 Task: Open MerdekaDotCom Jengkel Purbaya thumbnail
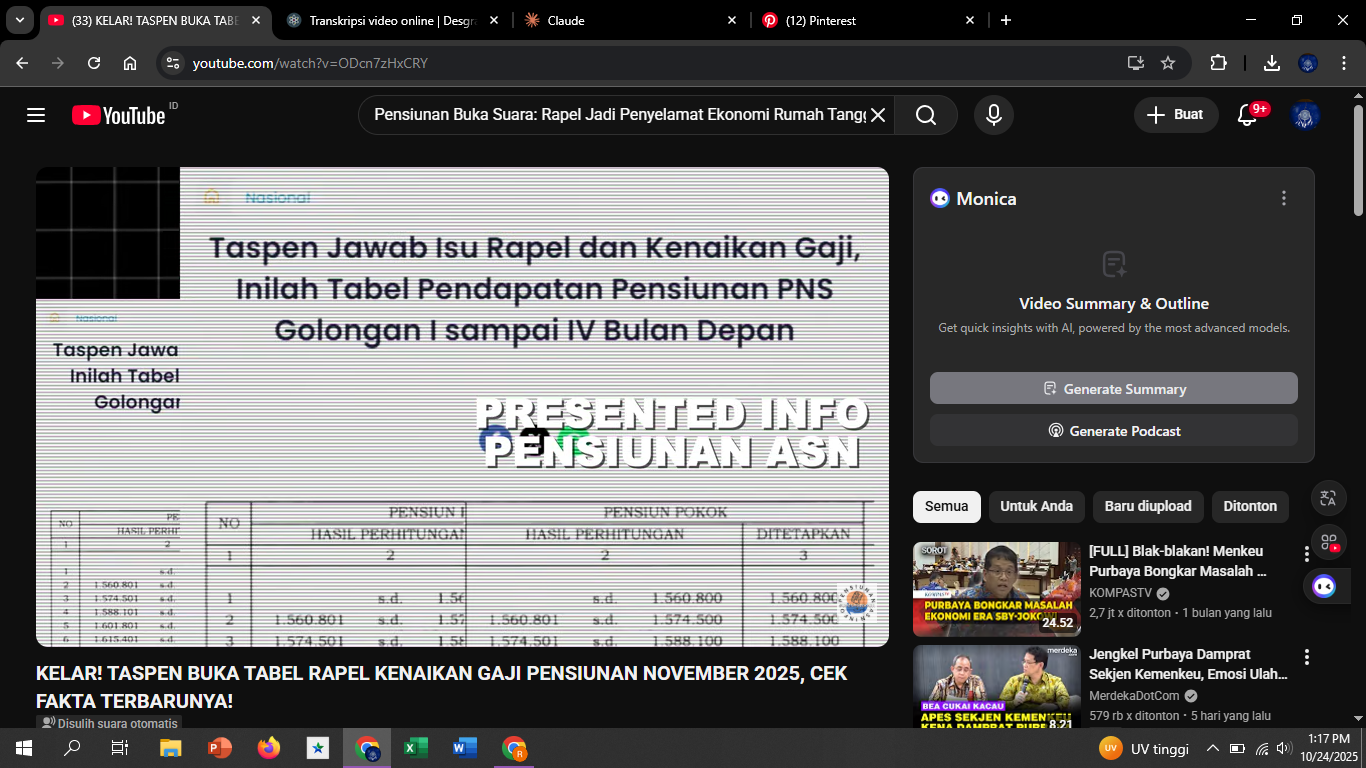pos(997,689)
